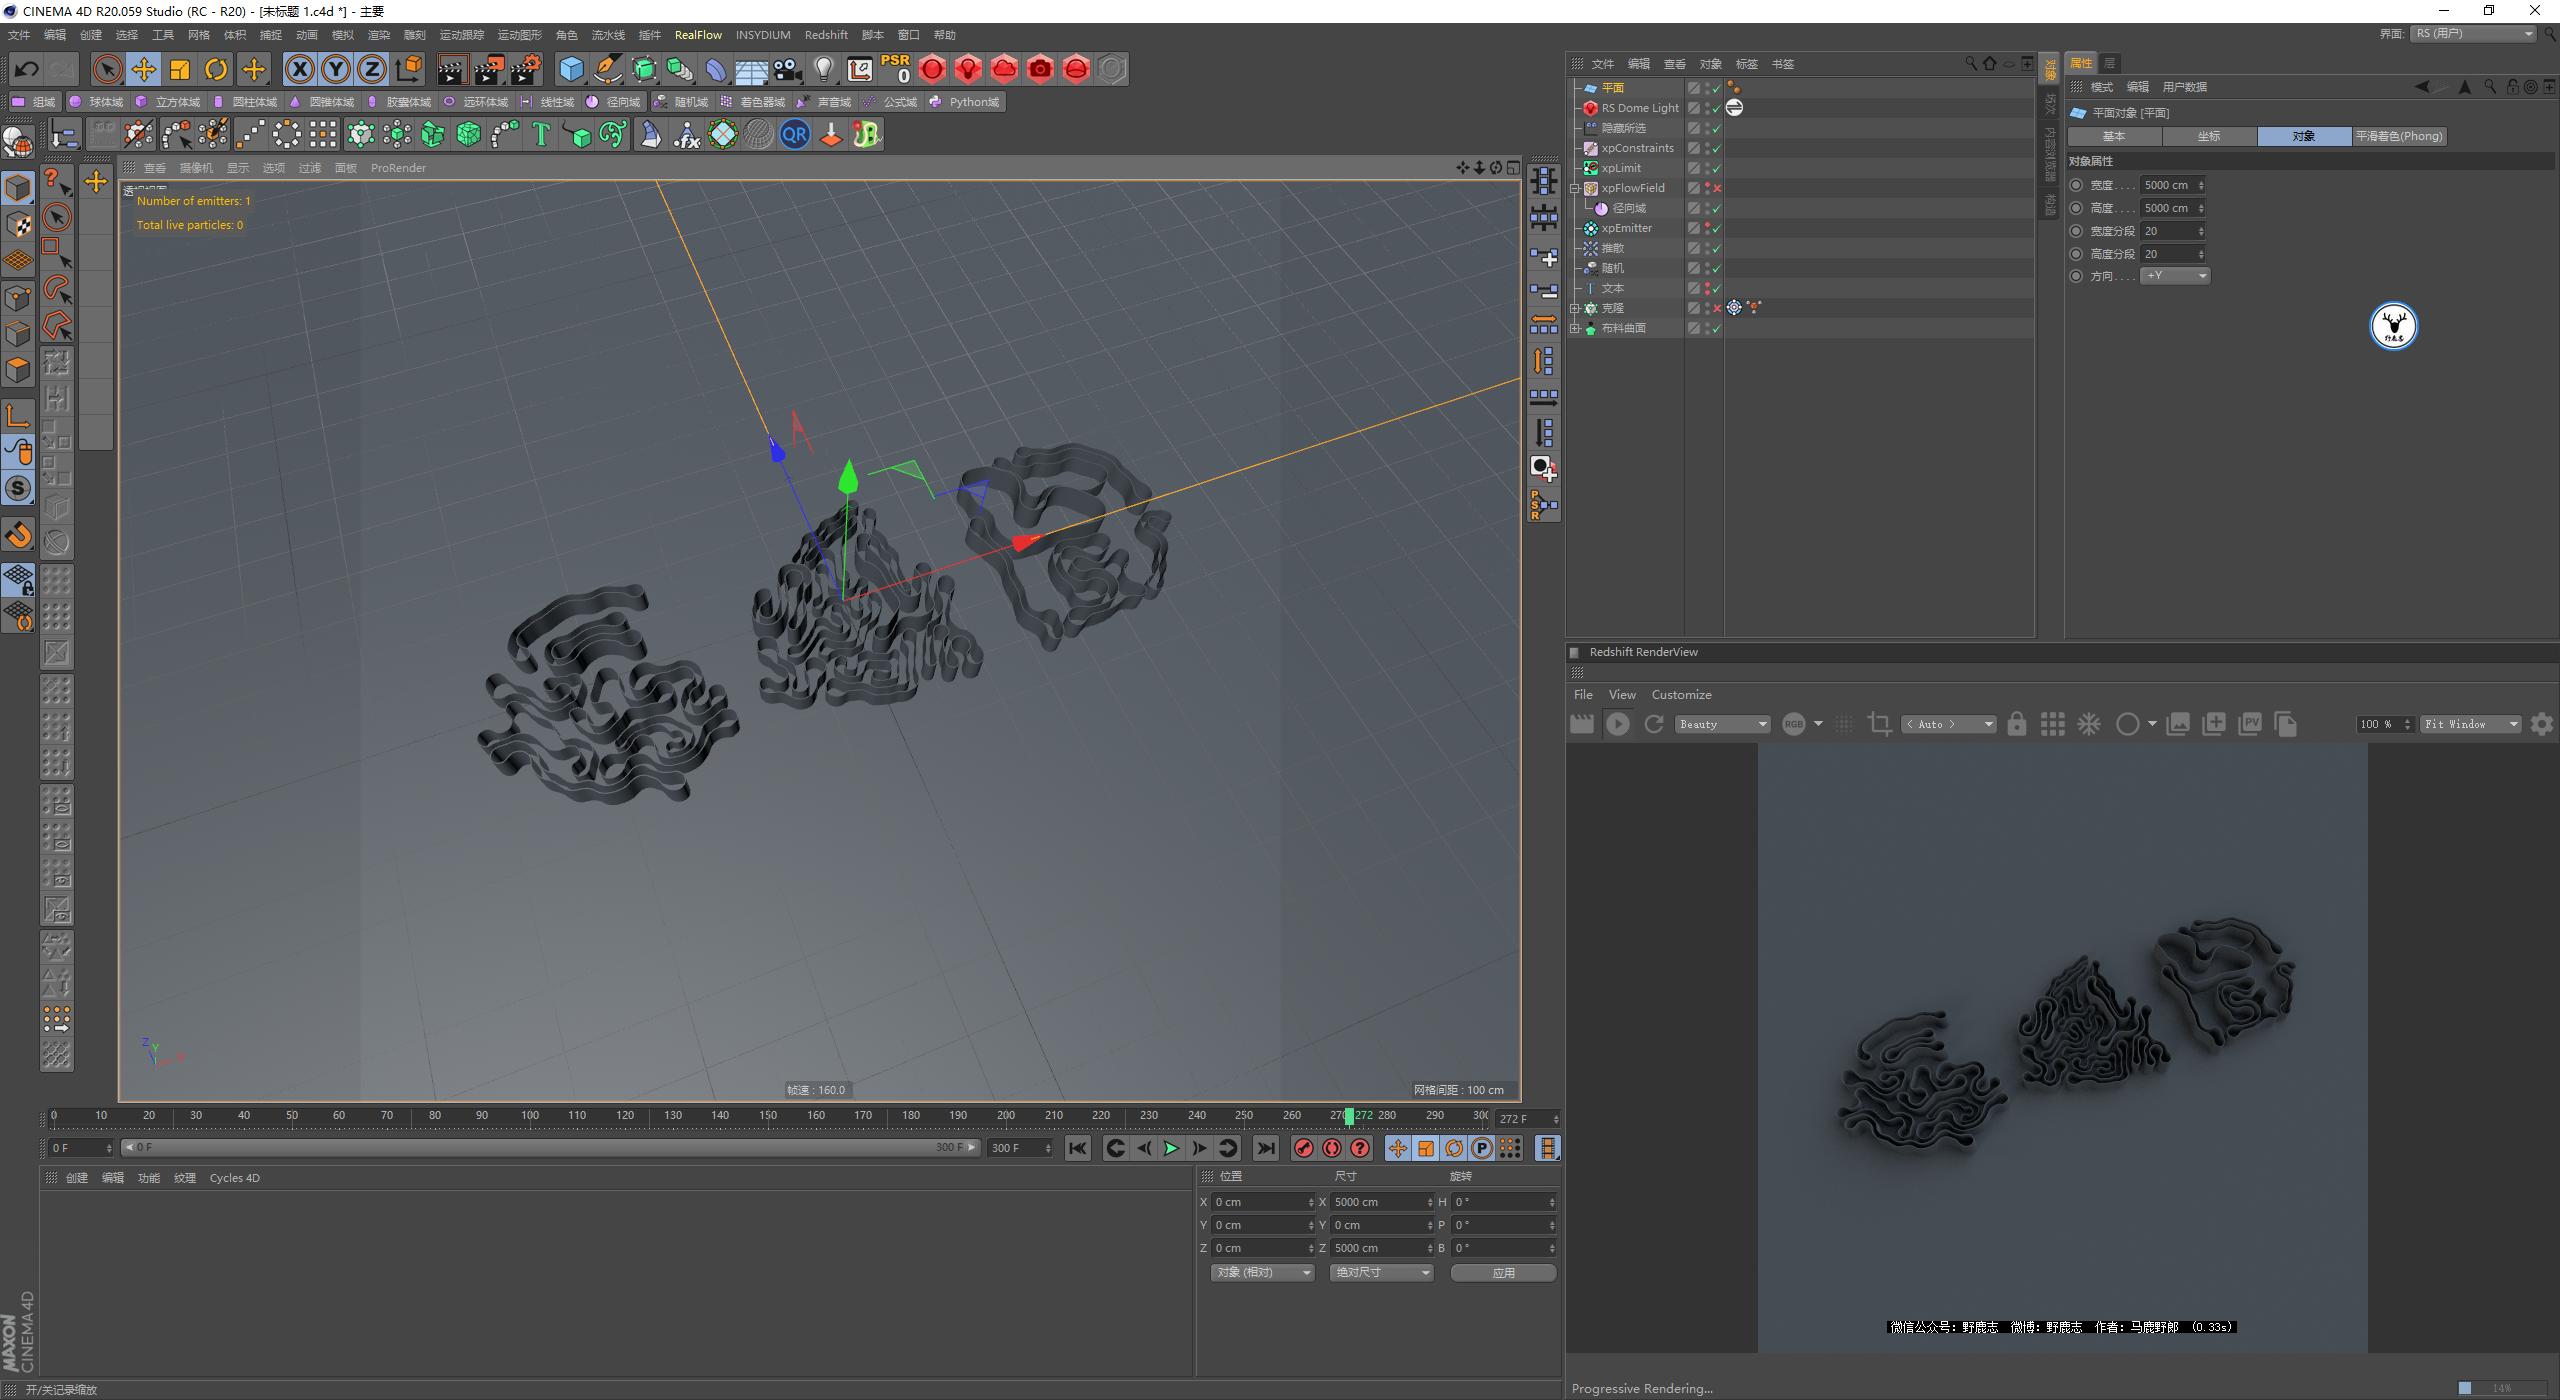Click the 应用 button in coordinates panel
The width and height of the screenshot is (2560, 1400).
coord(1504,1272)
